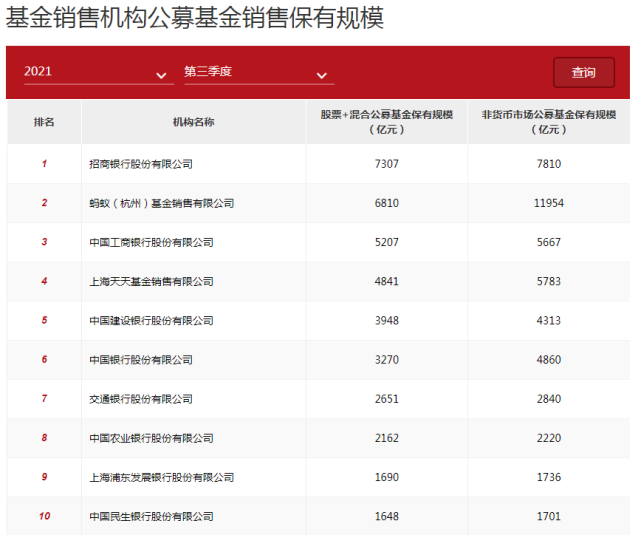
Task: Select value 6810 in 蚂蚁 row
Action: point(387,203)
